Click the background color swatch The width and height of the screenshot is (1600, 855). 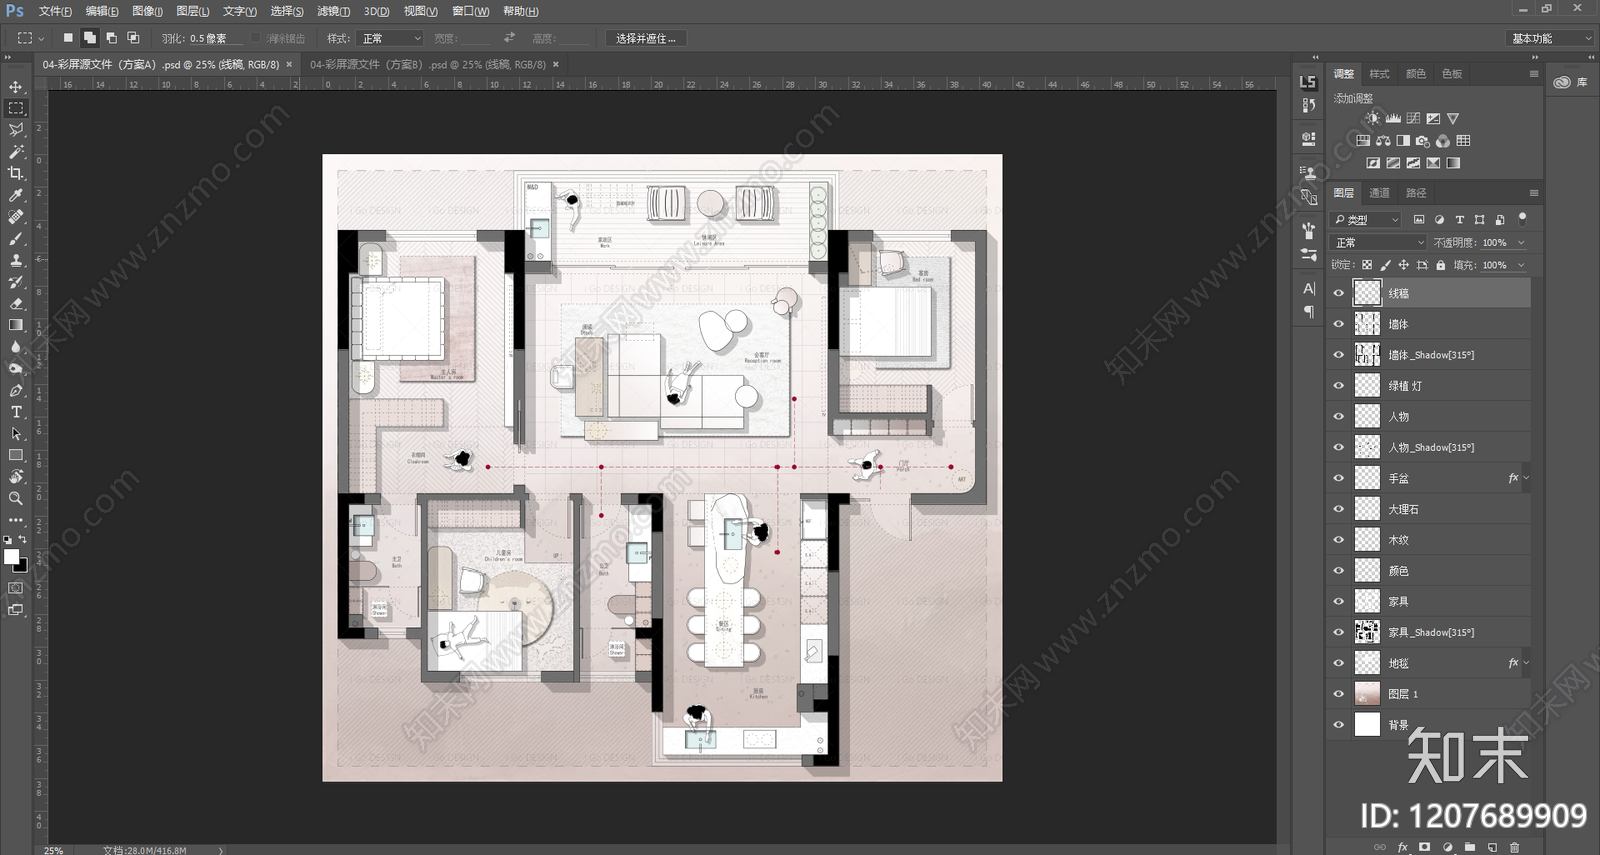22,567
